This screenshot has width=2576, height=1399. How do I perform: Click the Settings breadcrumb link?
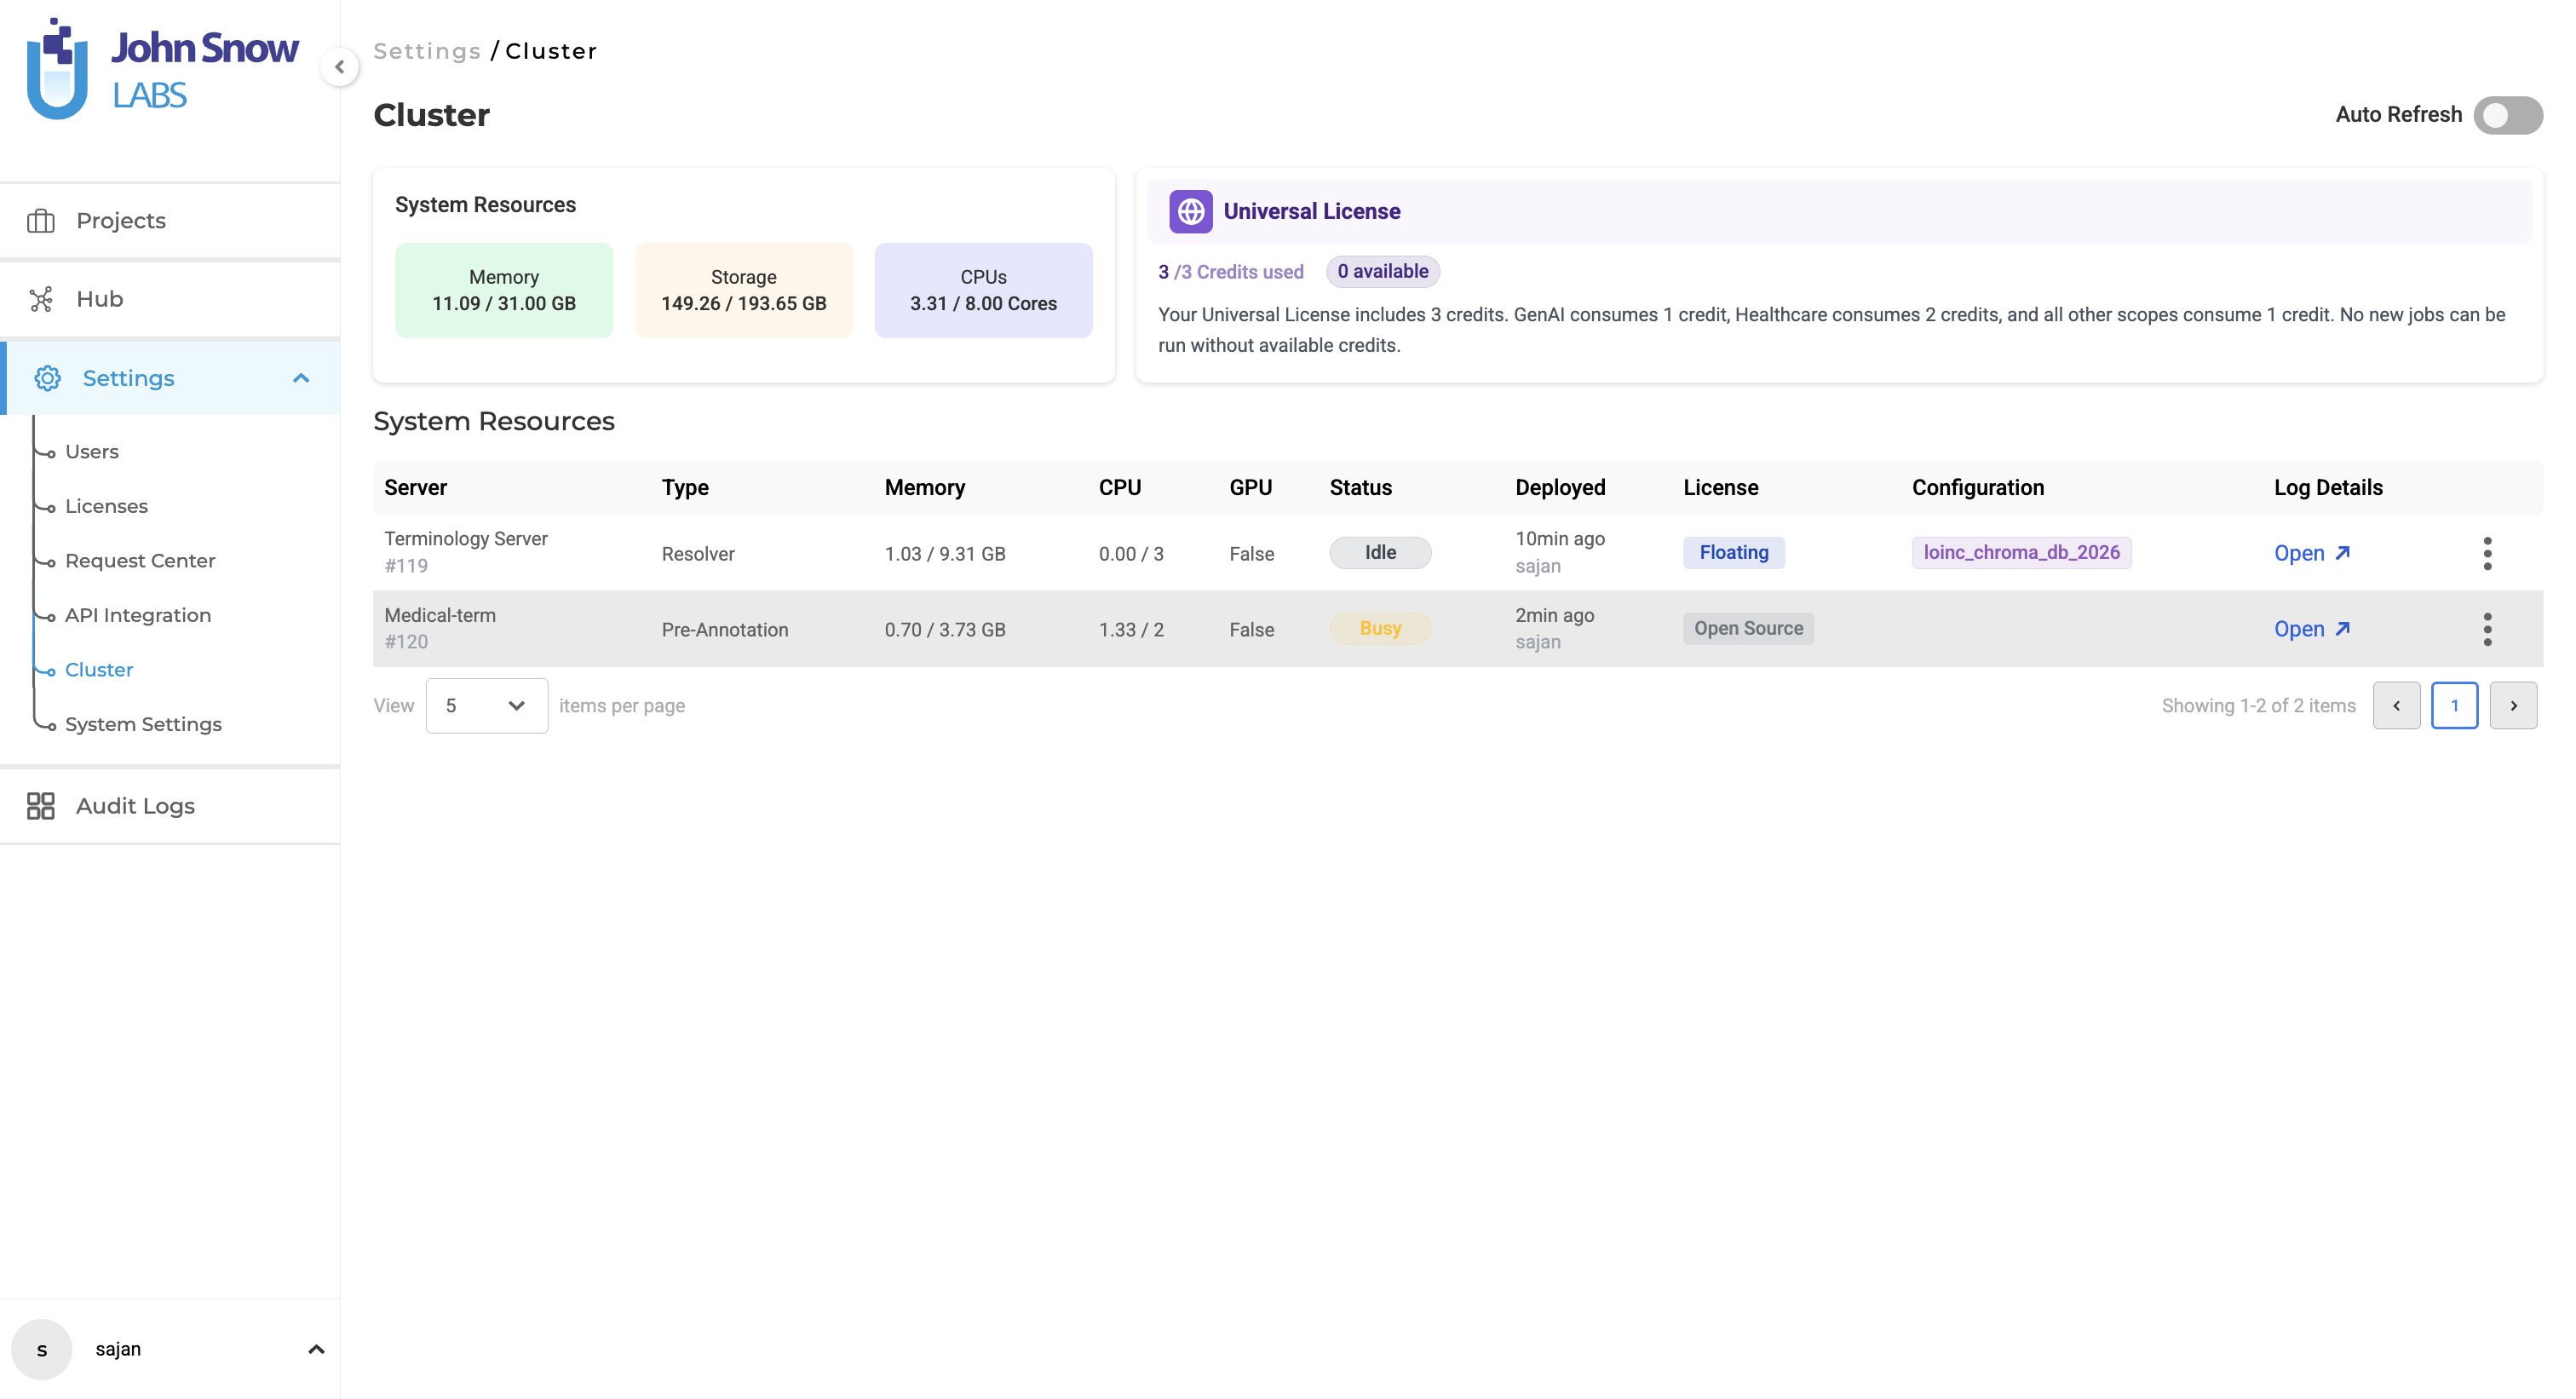(427, 50)
